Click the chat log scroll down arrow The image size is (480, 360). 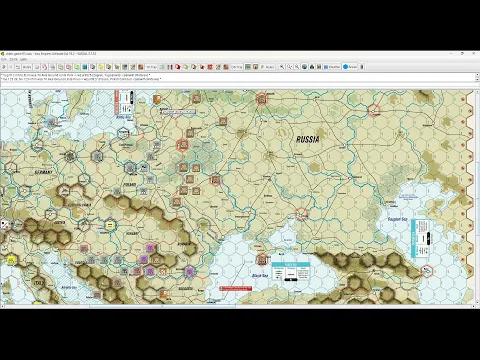[x=477, y=79]
